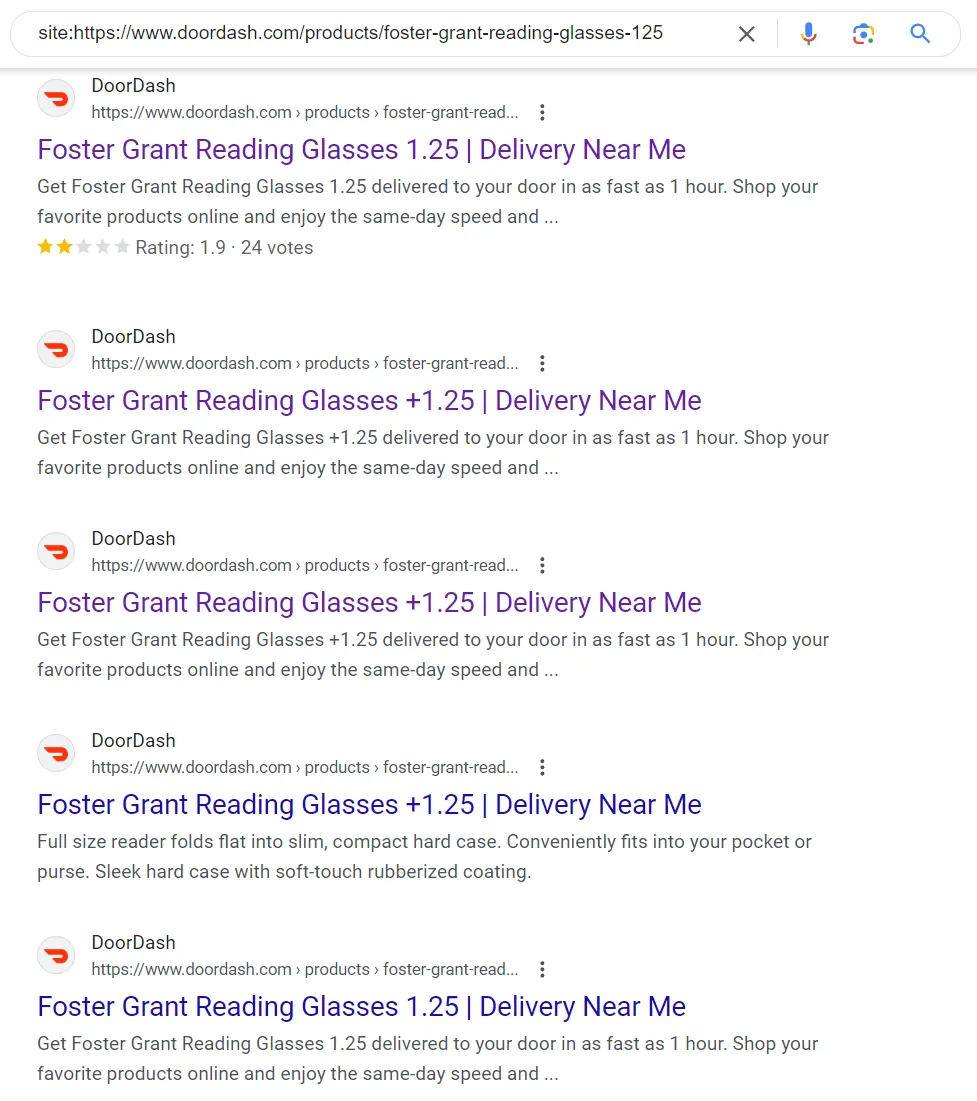Start voice search with the microphone icon
The width and height of the screenshot is (977, 1101).
click(808, 33)
